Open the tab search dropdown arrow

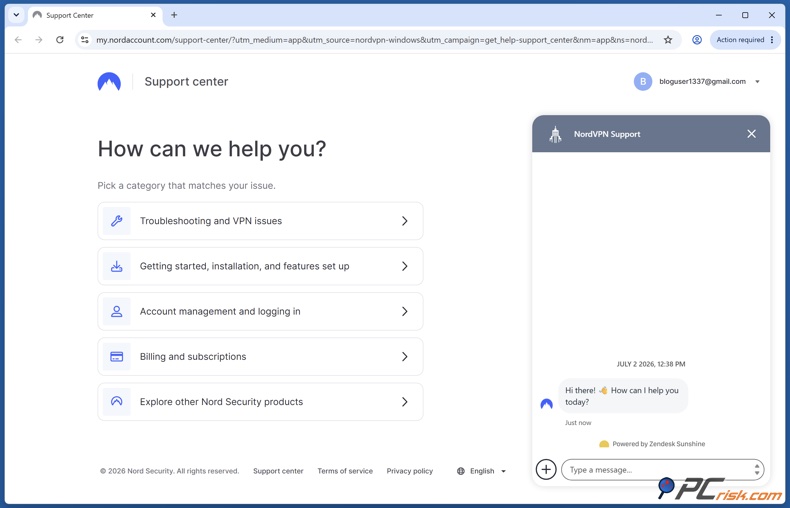[16, 15]
